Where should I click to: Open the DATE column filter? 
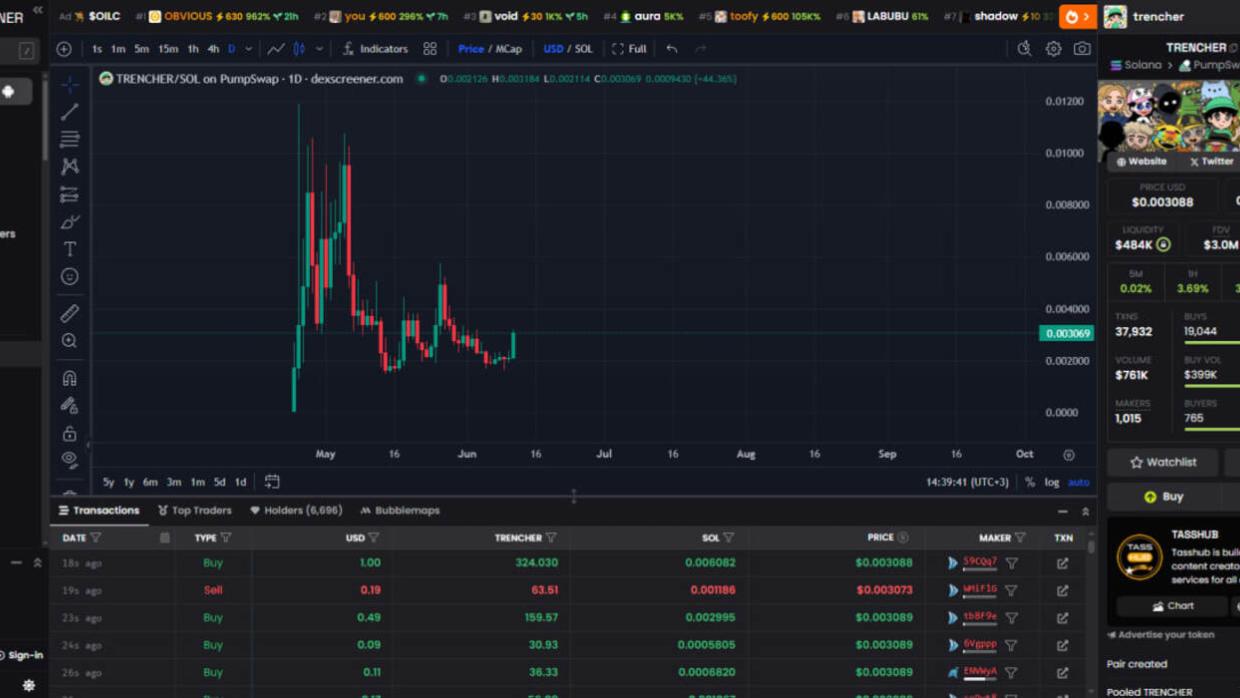coord(96,538)
